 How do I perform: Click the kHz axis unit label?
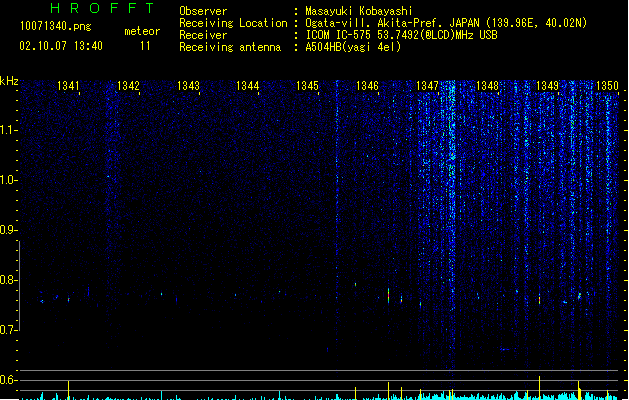[x=9, y=81]
